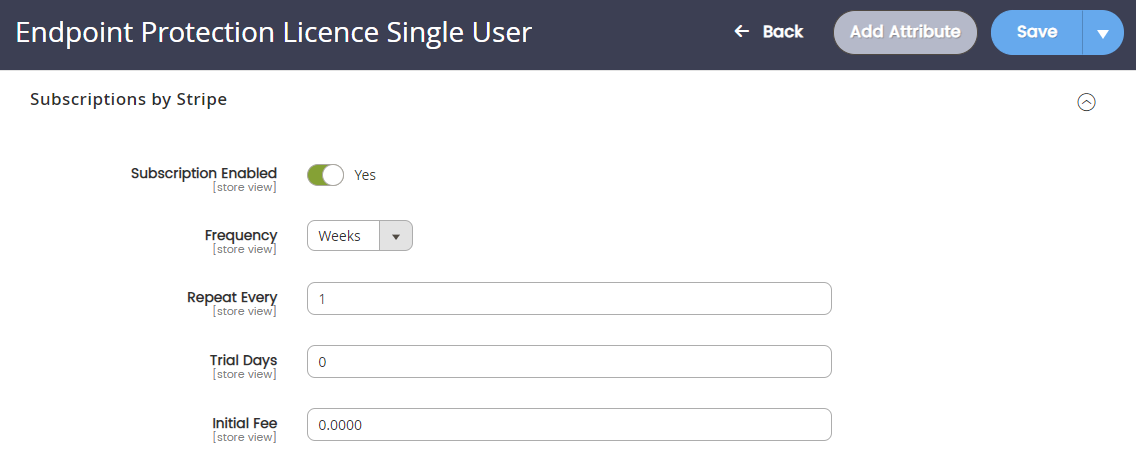Click the Endpoint Protection Licence Single User title

click(274, 33)
